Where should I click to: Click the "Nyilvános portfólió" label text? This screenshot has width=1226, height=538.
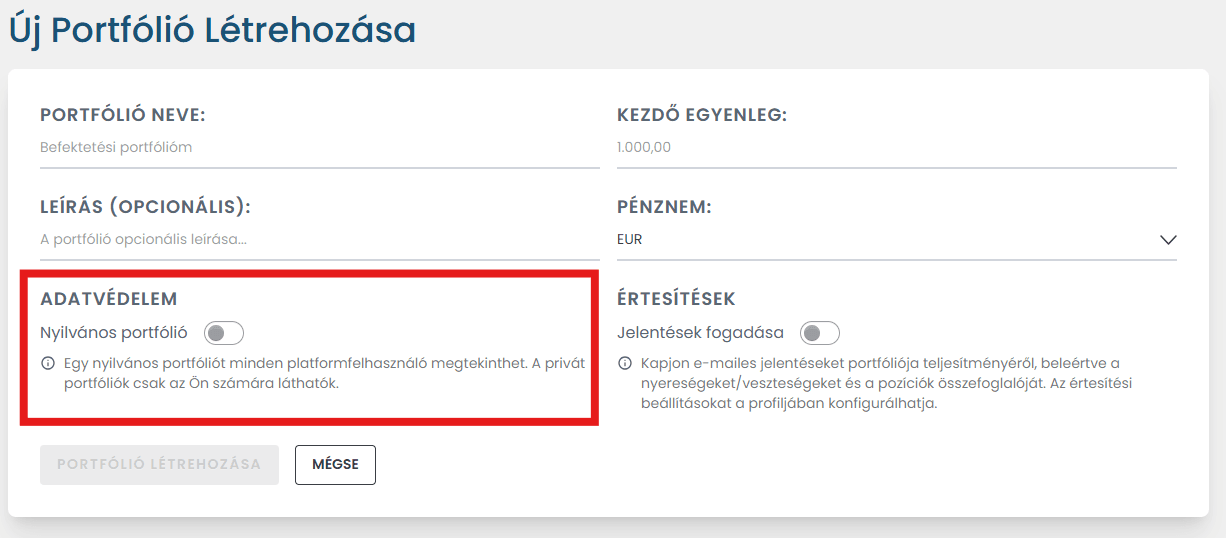[114, 333]
